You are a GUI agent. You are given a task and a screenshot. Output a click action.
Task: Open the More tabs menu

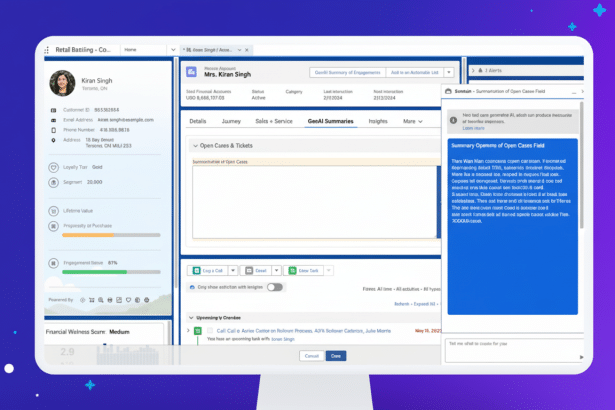413,121
